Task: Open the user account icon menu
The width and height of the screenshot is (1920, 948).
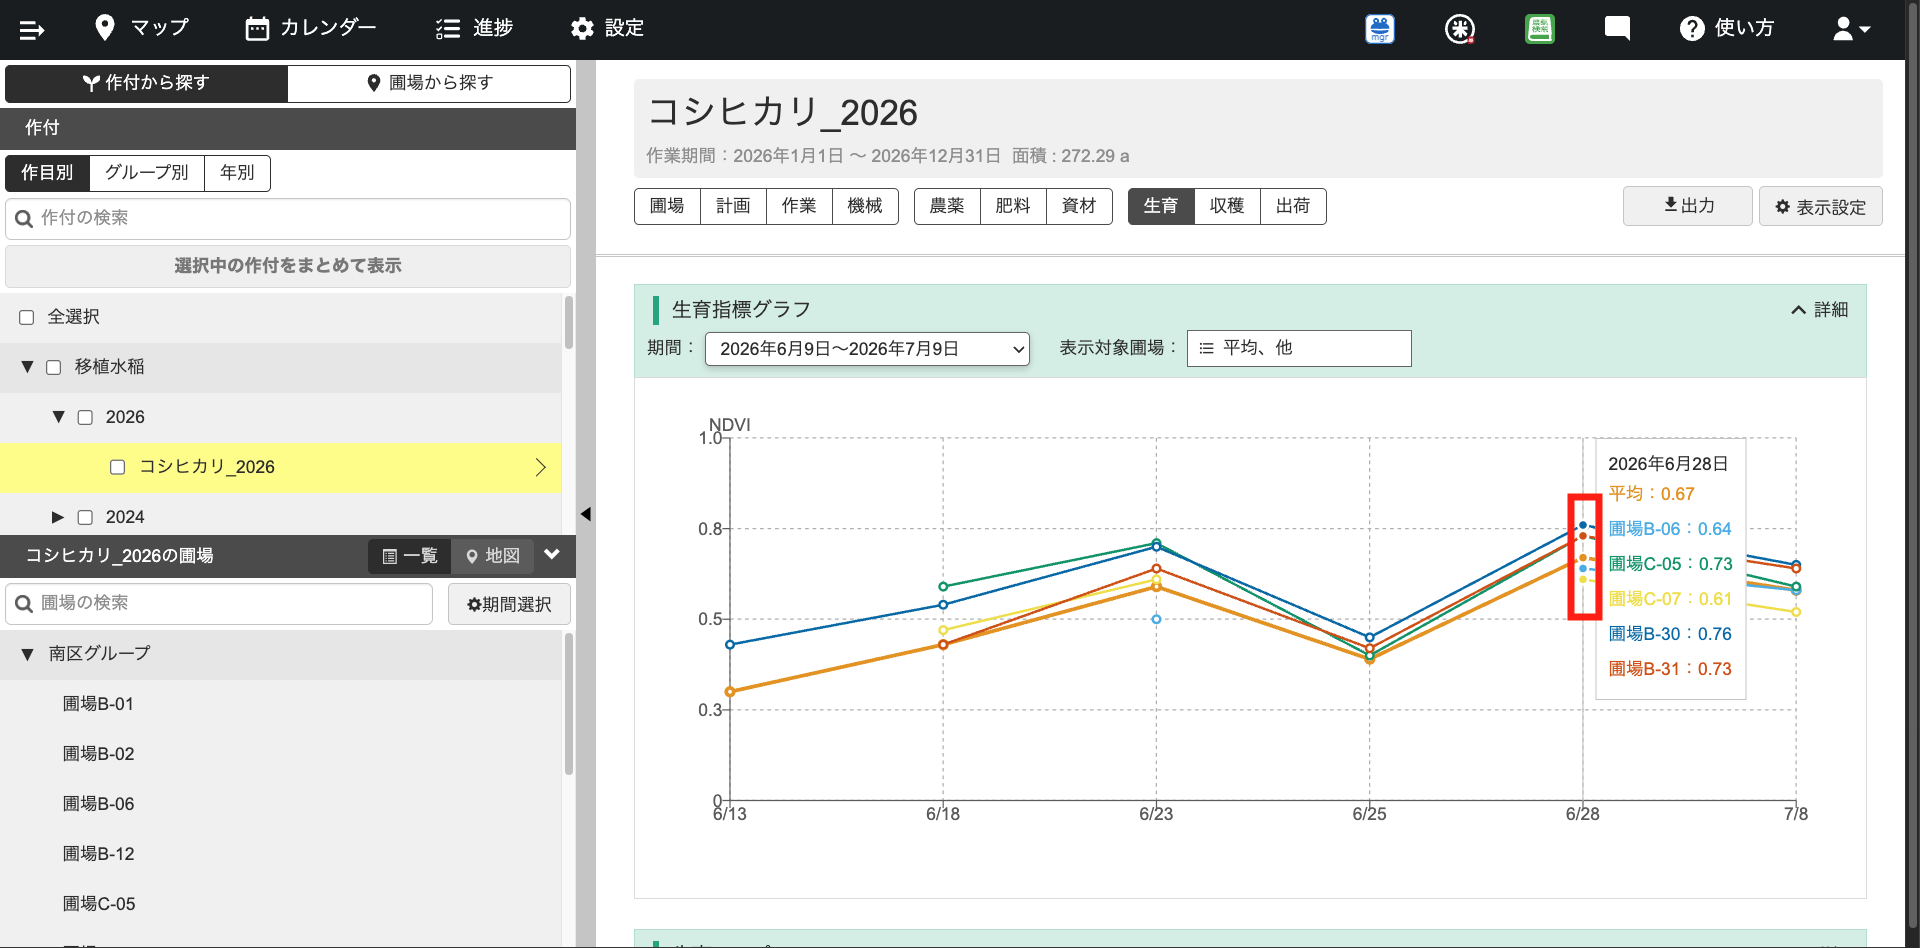Action: [1851, 29]
